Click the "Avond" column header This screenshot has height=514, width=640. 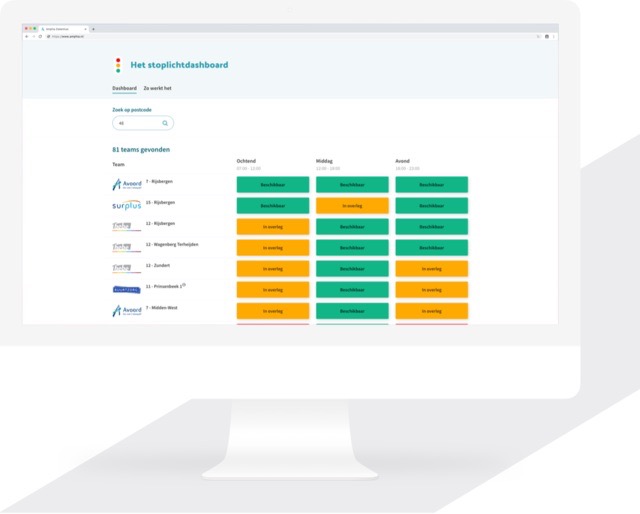tap(402, 161)
